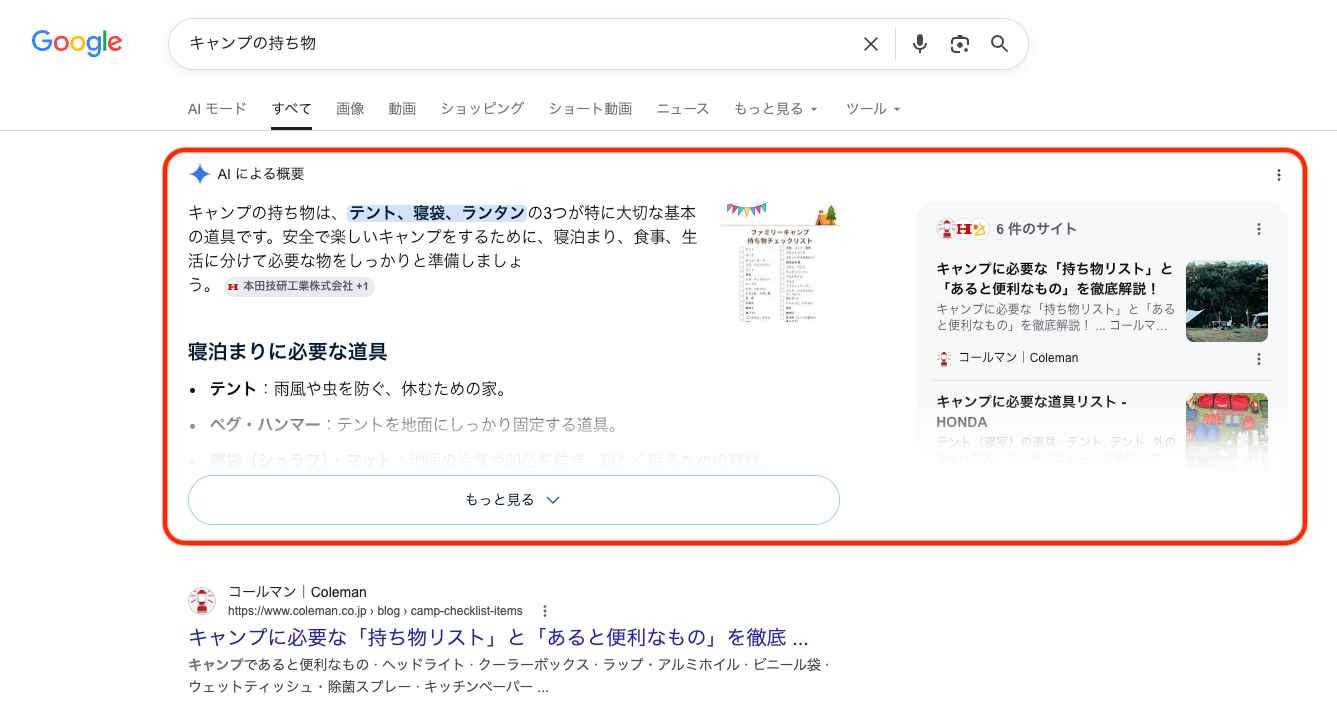Click AI による概要 label
This screenshot has width=1337, height=712.
(261, 174)
